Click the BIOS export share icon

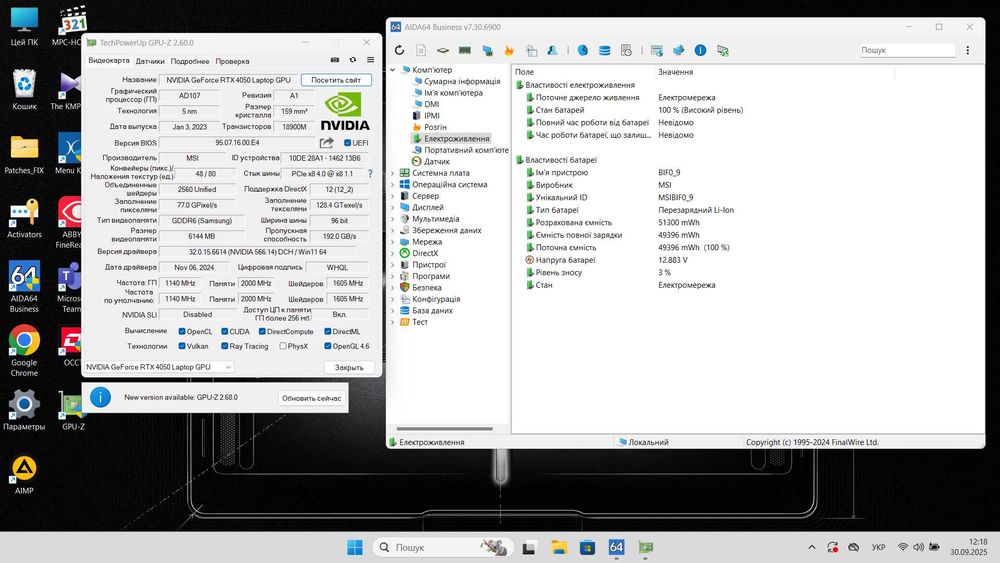pyautogui.click(x=326, y=143)
